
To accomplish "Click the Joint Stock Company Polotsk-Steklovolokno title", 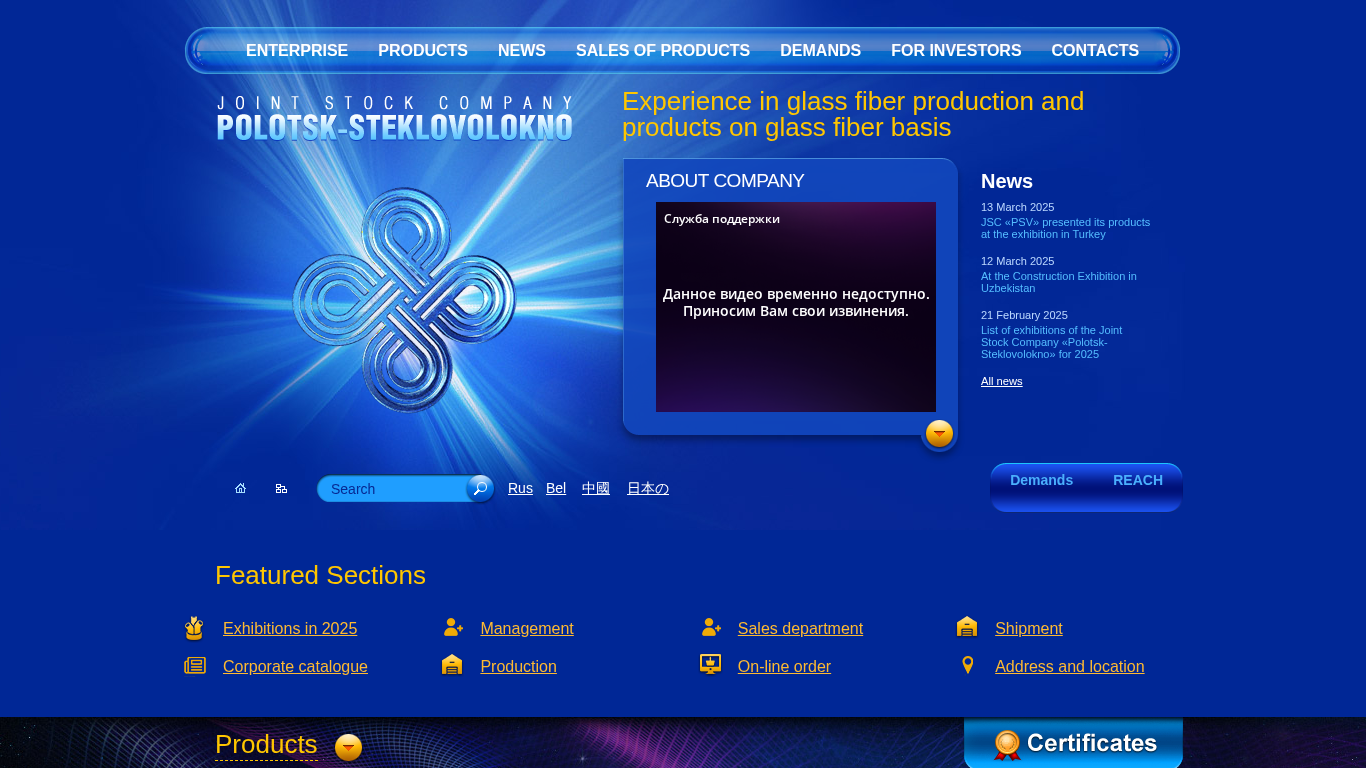I will coord(395,118).
